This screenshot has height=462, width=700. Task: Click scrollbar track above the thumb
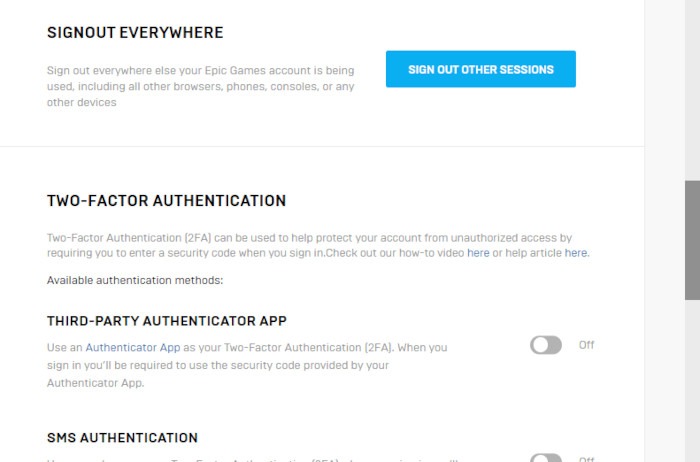(x=692, y=90)
